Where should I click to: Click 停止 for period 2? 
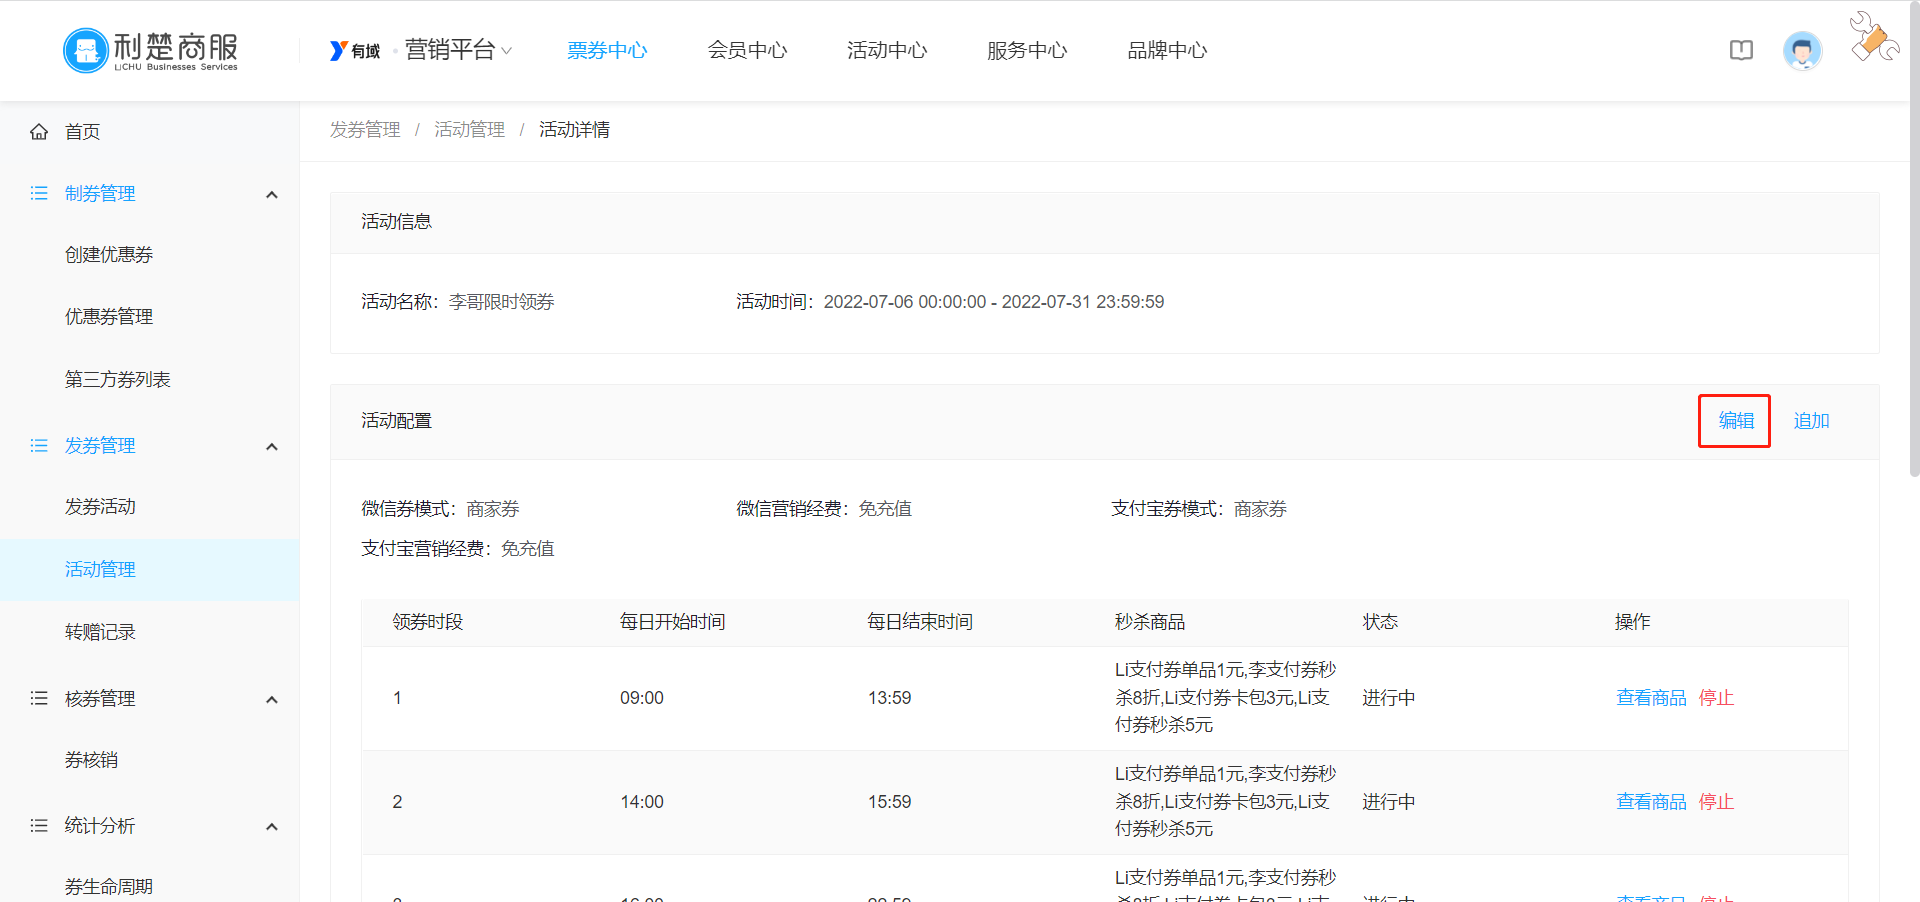click(x=1716, y=802)
